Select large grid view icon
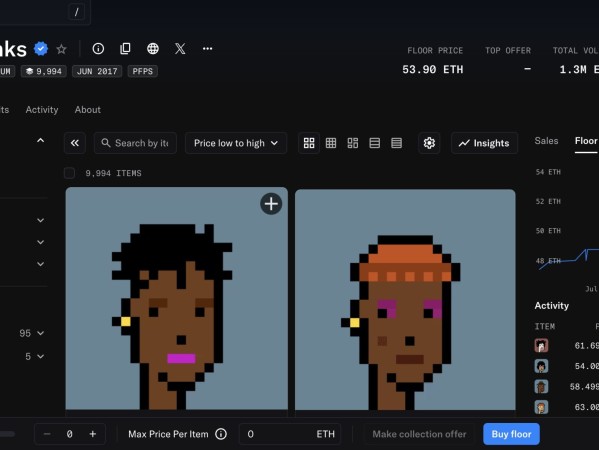Screen dimensions: 599x450 point(309,143)
